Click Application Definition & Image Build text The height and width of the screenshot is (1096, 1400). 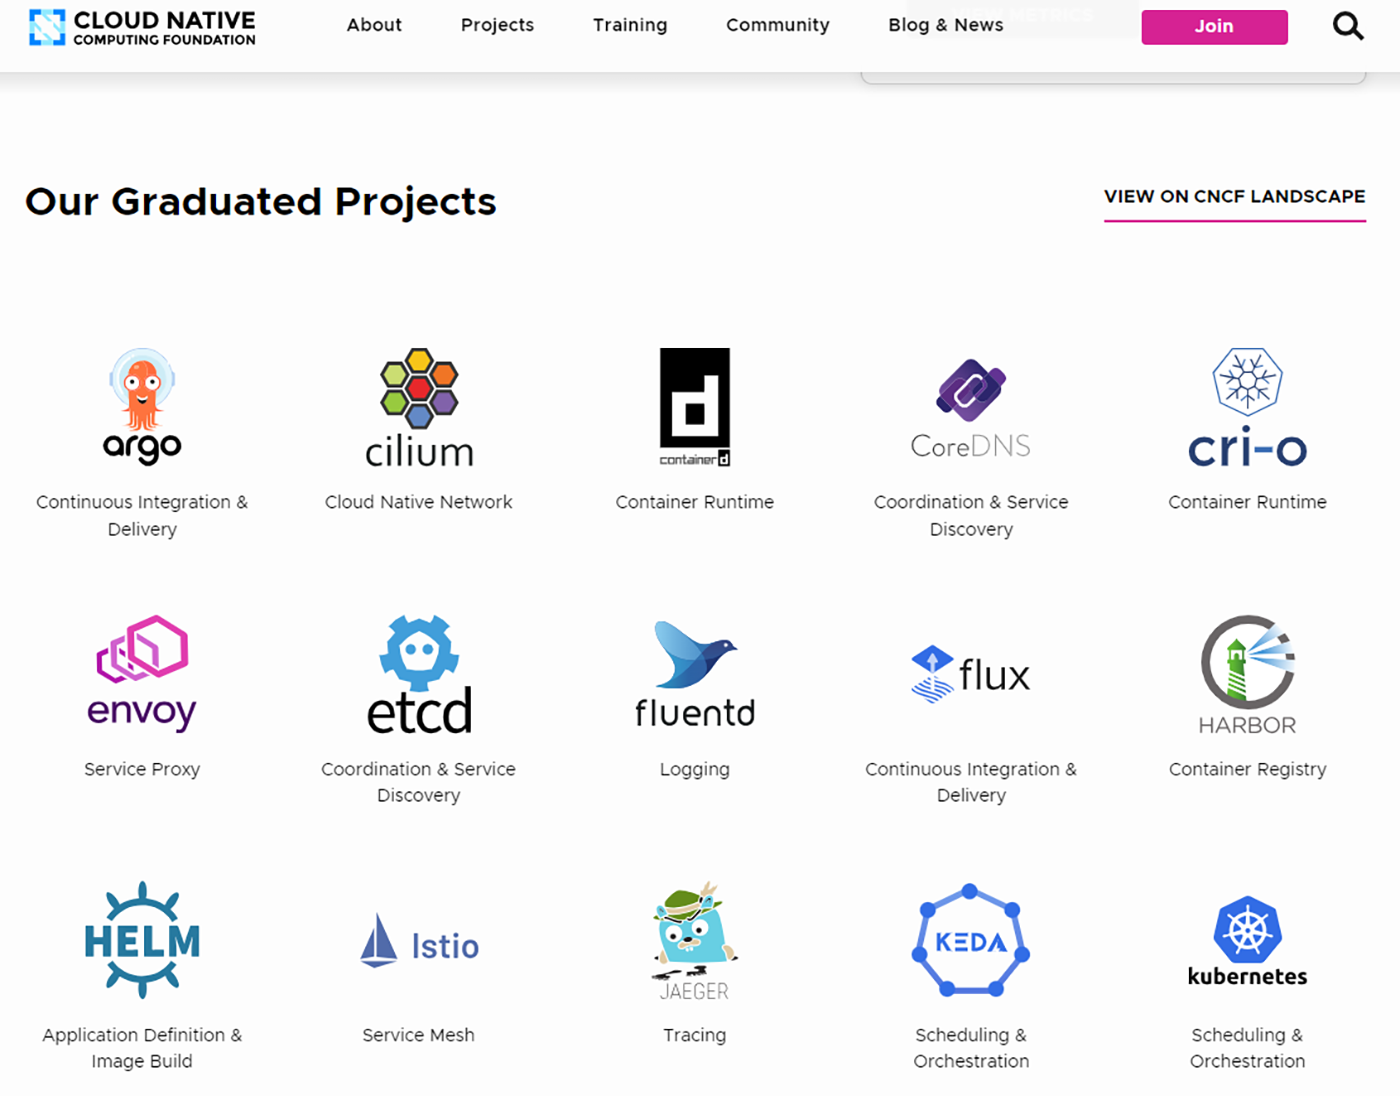coord(142,1048)
